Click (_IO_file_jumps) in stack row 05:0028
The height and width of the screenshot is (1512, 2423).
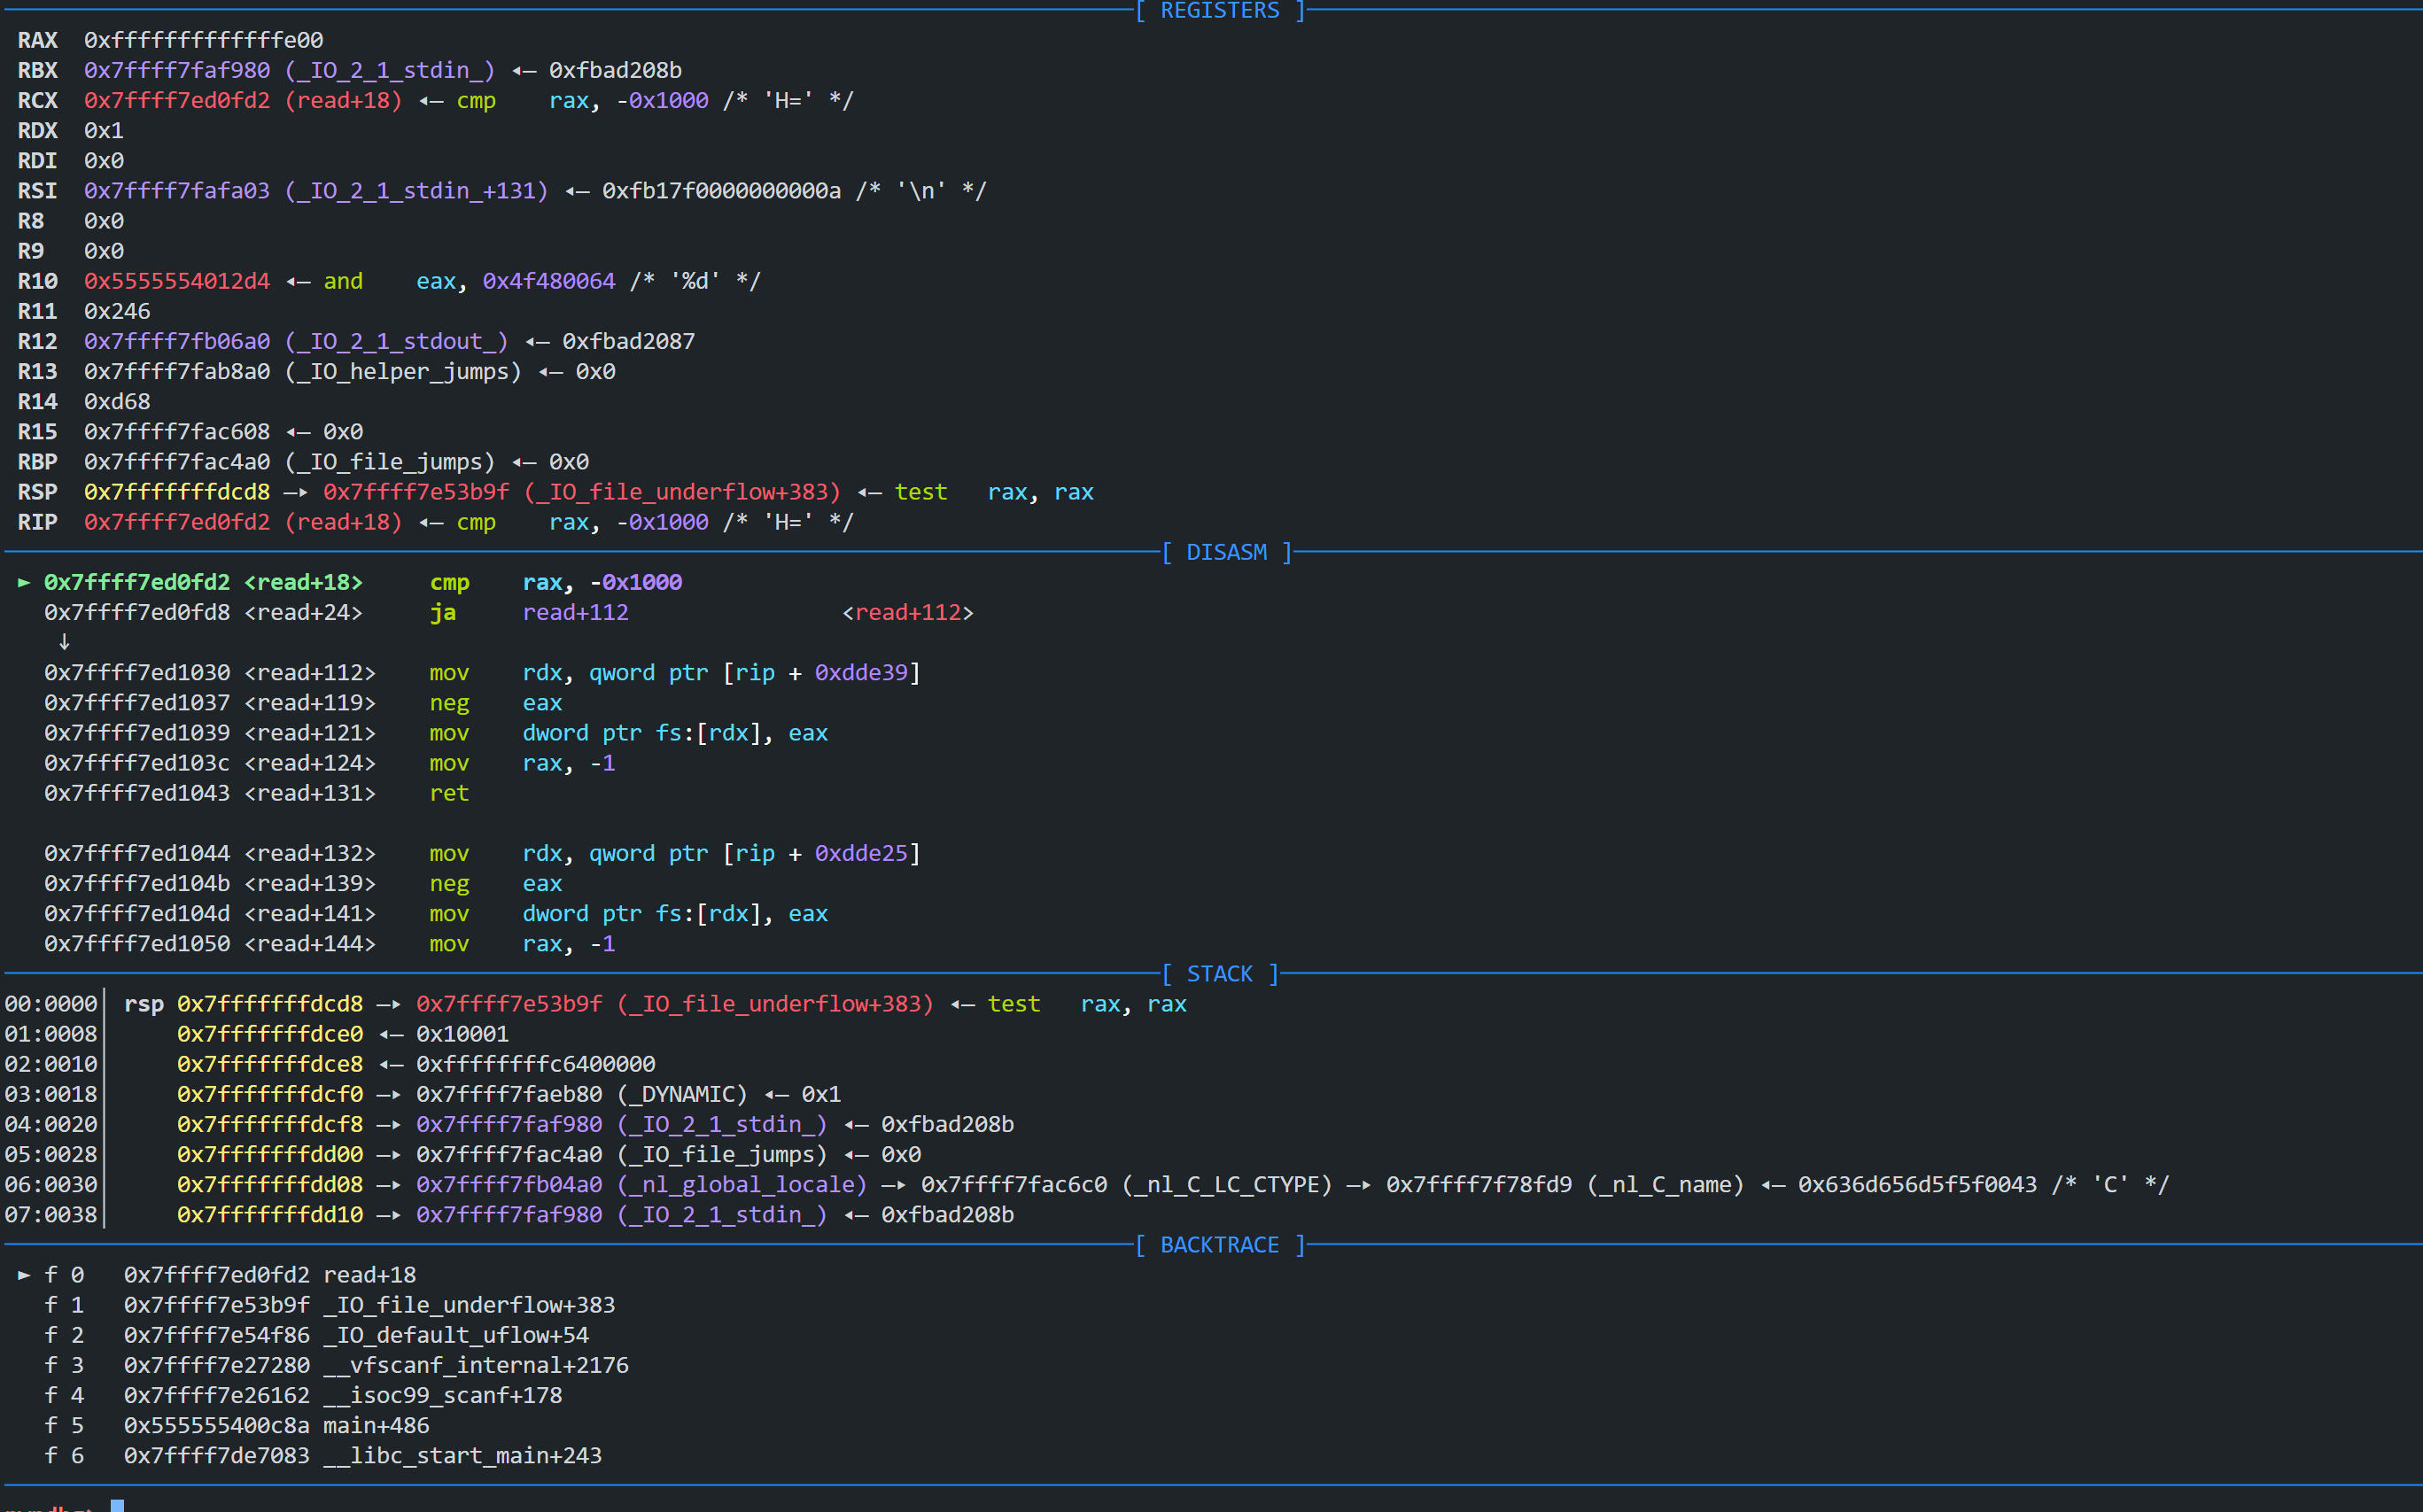(x=722, y=1154)
